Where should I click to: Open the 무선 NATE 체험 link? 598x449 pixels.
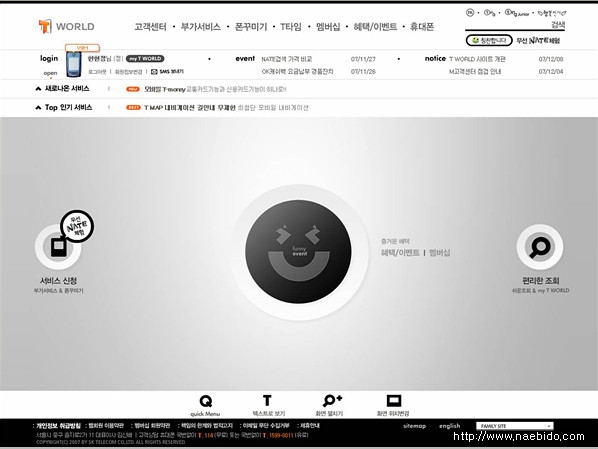tap(538, 40)
